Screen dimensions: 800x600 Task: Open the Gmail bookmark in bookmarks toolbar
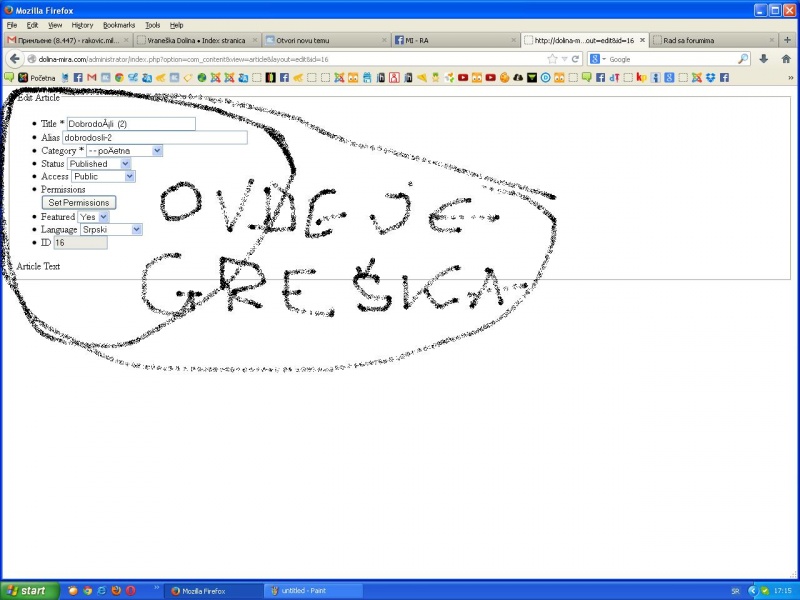[x=91, y=78]
